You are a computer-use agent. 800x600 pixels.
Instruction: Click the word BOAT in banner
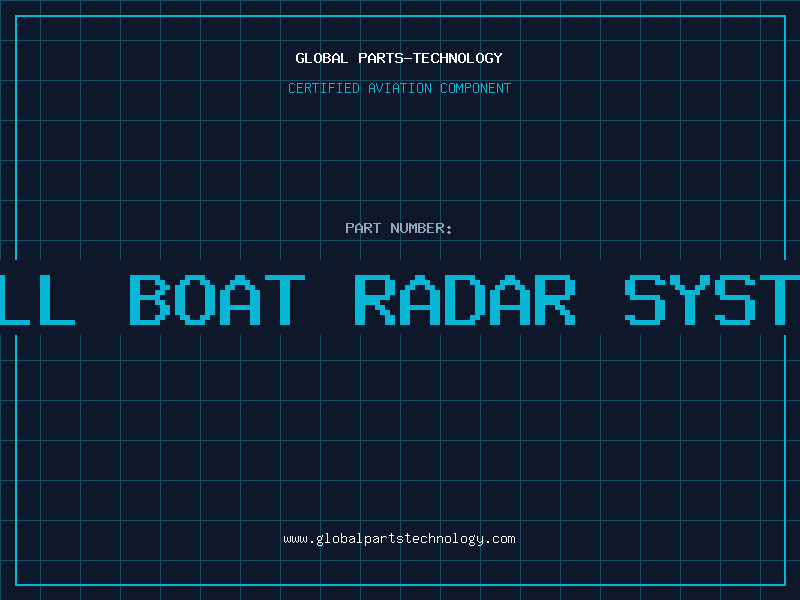217,299
